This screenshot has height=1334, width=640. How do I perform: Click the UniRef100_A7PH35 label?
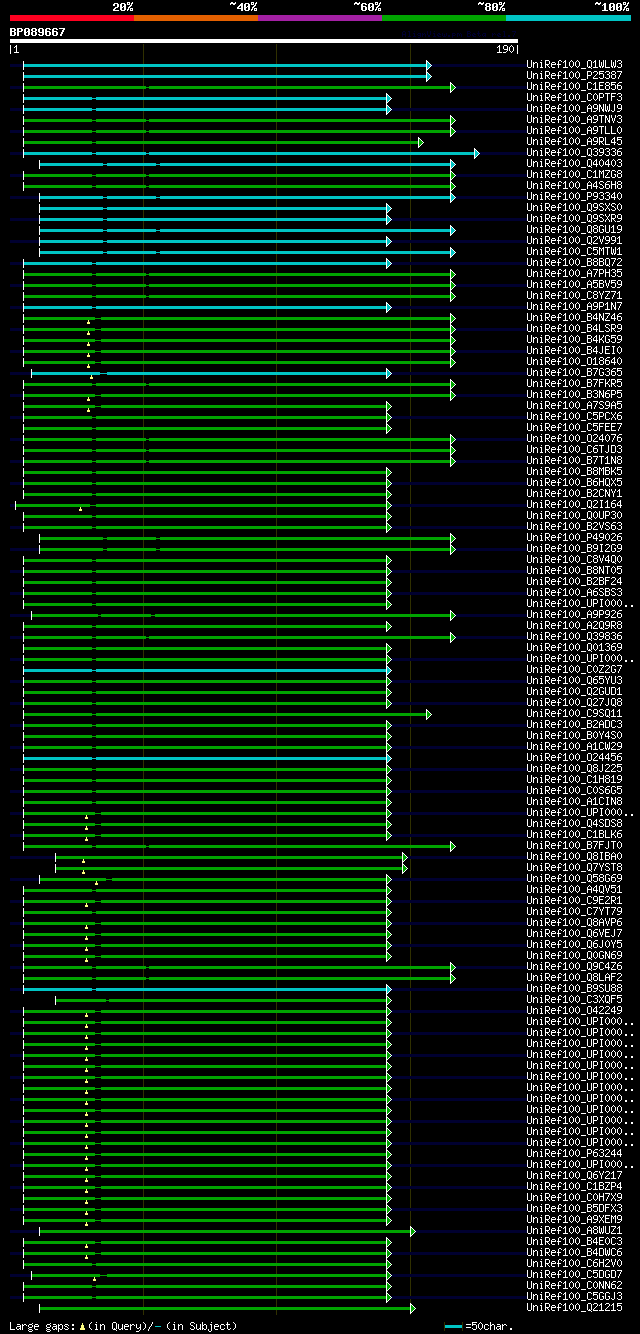click(574, 273)
